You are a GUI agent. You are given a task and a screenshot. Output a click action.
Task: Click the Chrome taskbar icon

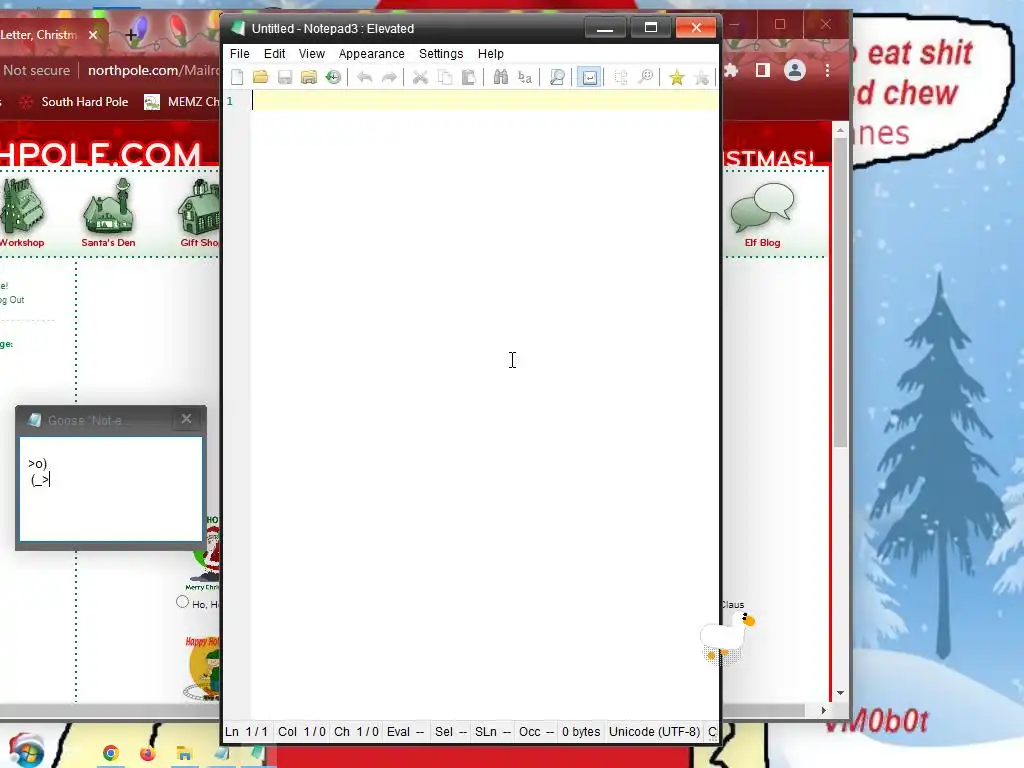(110, 754)
